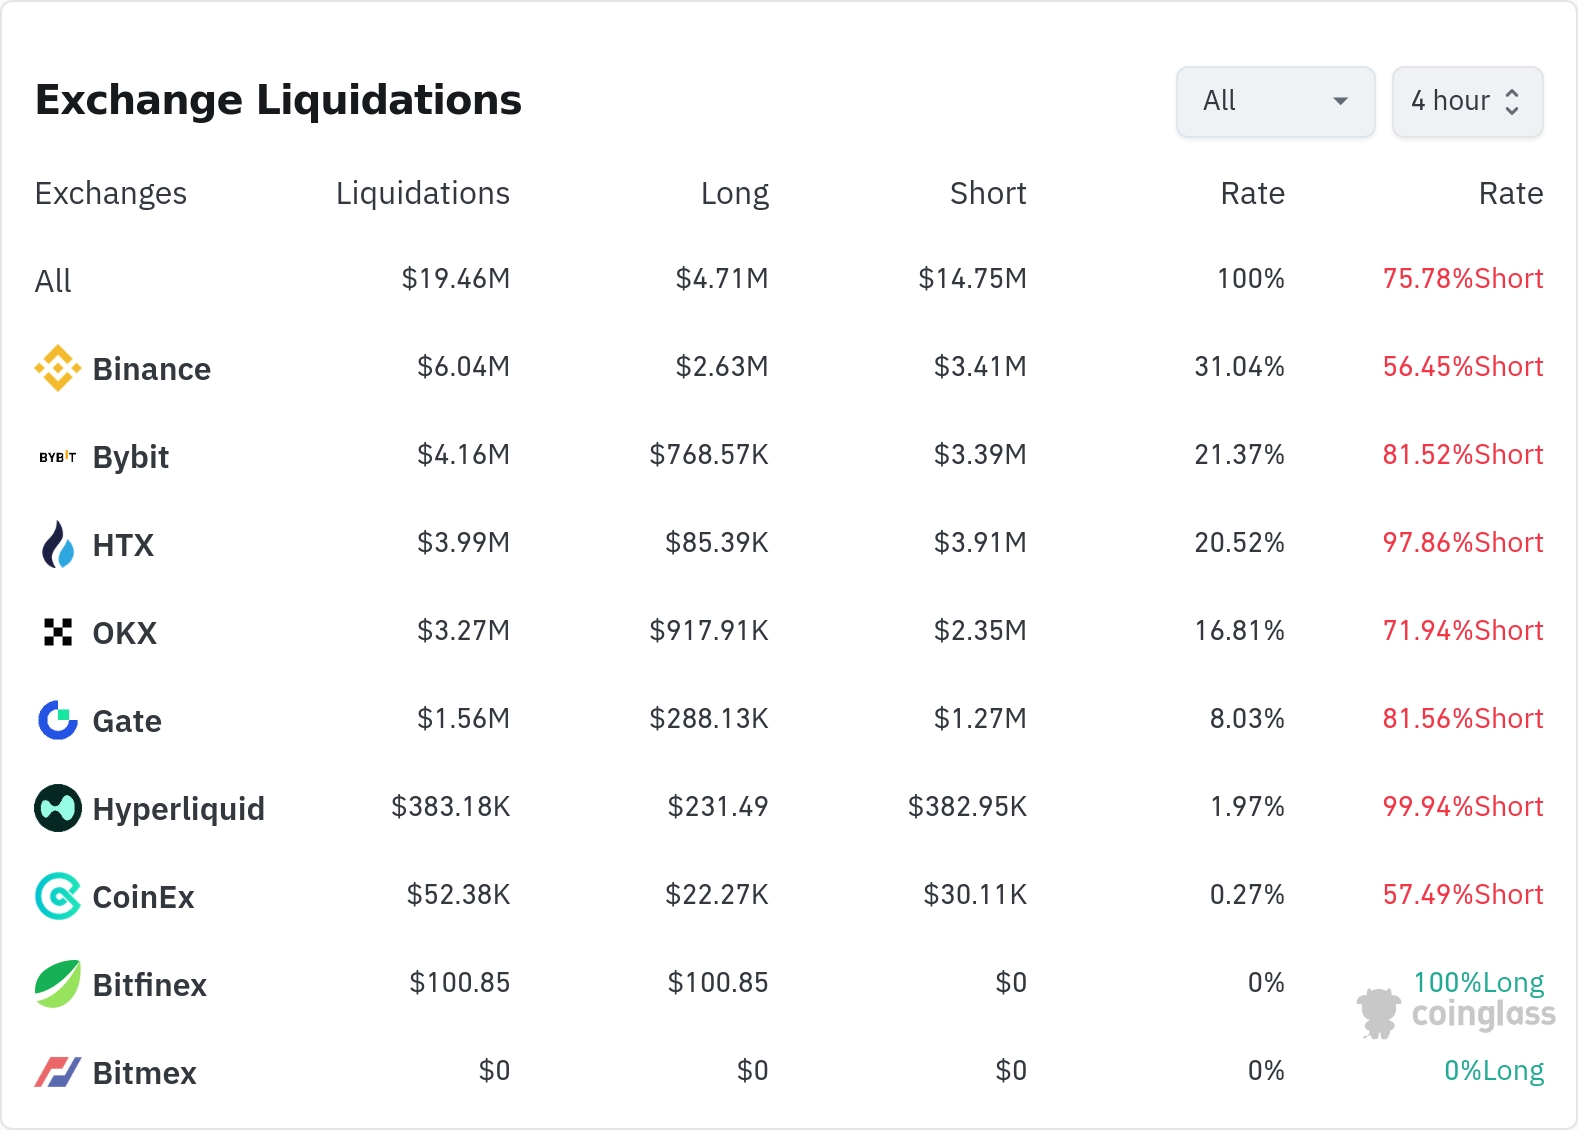The height and width of the screenshot is (1130, 1578).
Task: Click the Bitmex logo icon
Action: click(58, 1072)
